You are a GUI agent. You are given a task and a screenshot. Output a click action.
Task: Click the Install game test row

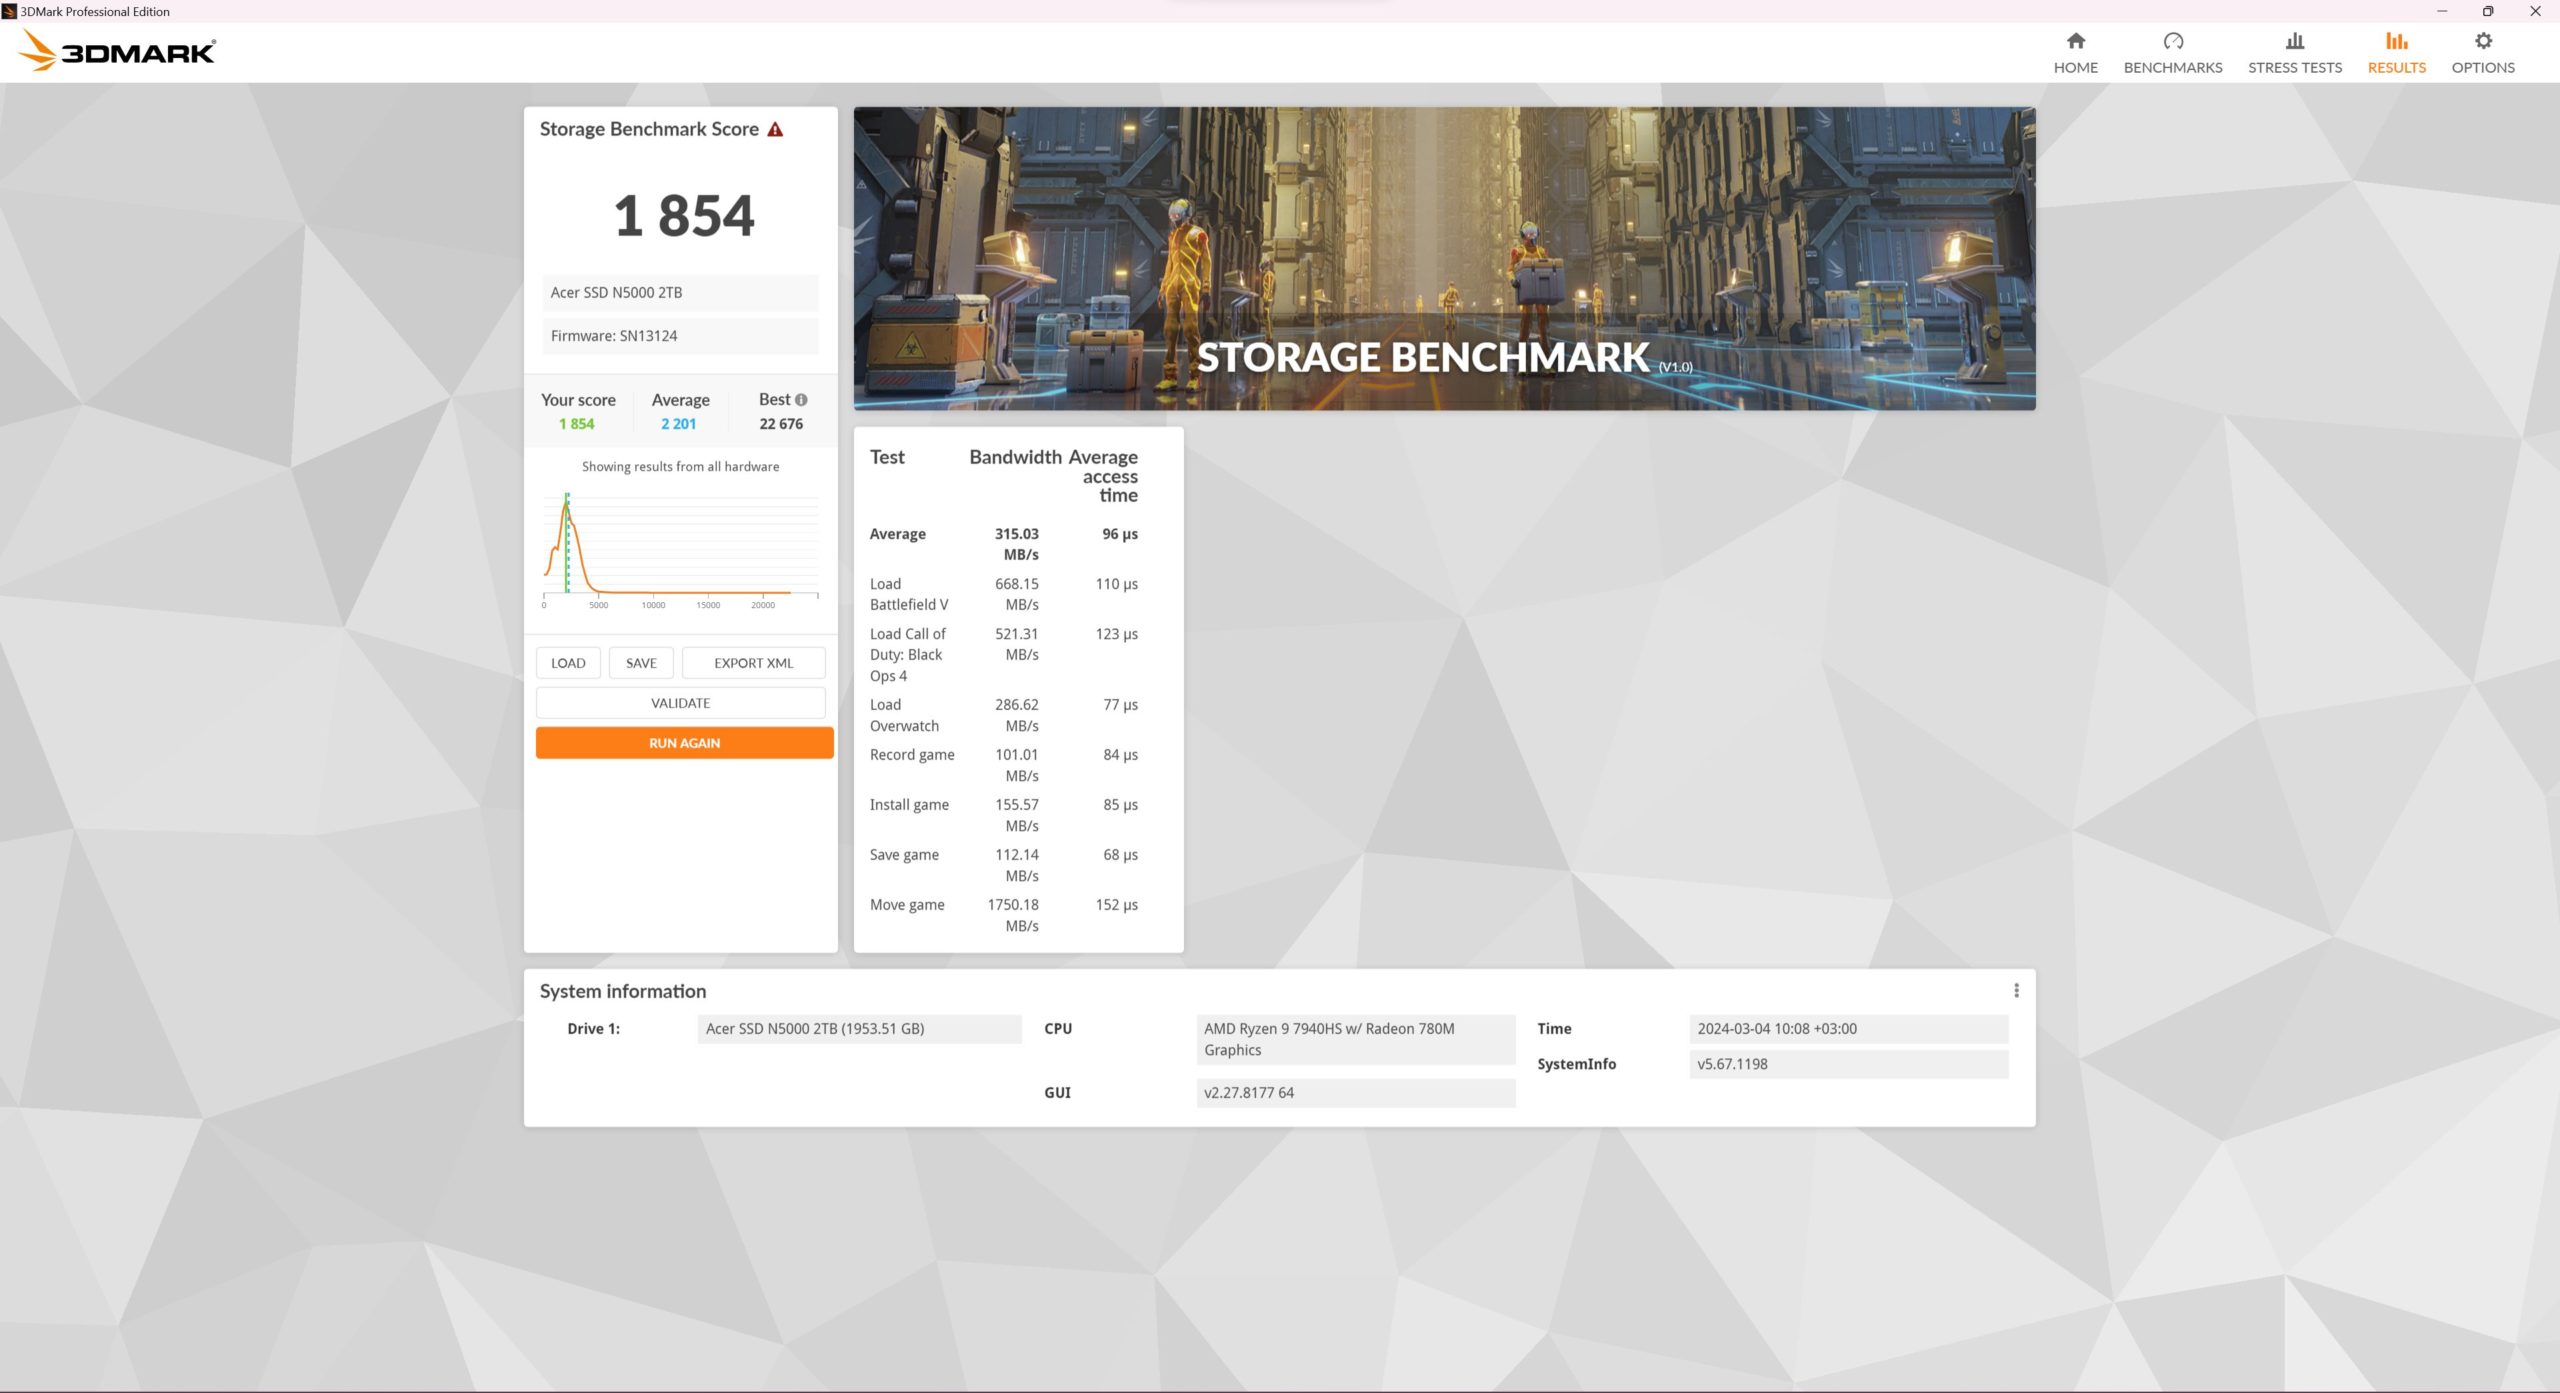point(1004,815)
